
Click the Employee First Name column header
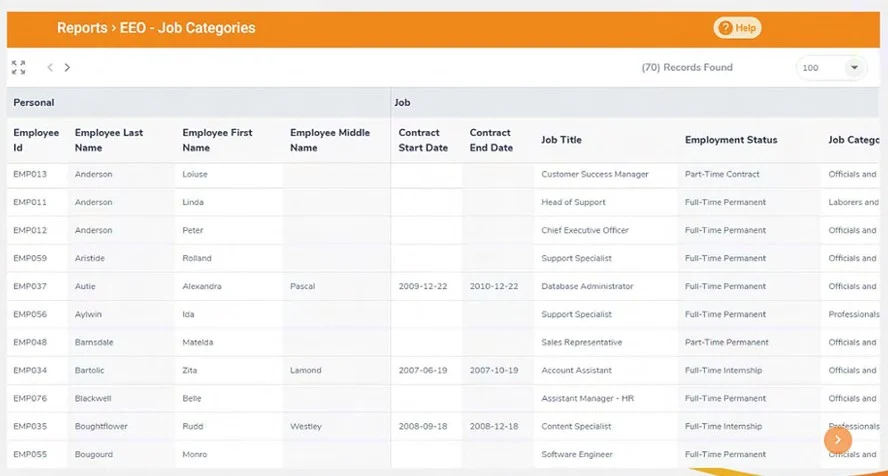click(217, 140)
